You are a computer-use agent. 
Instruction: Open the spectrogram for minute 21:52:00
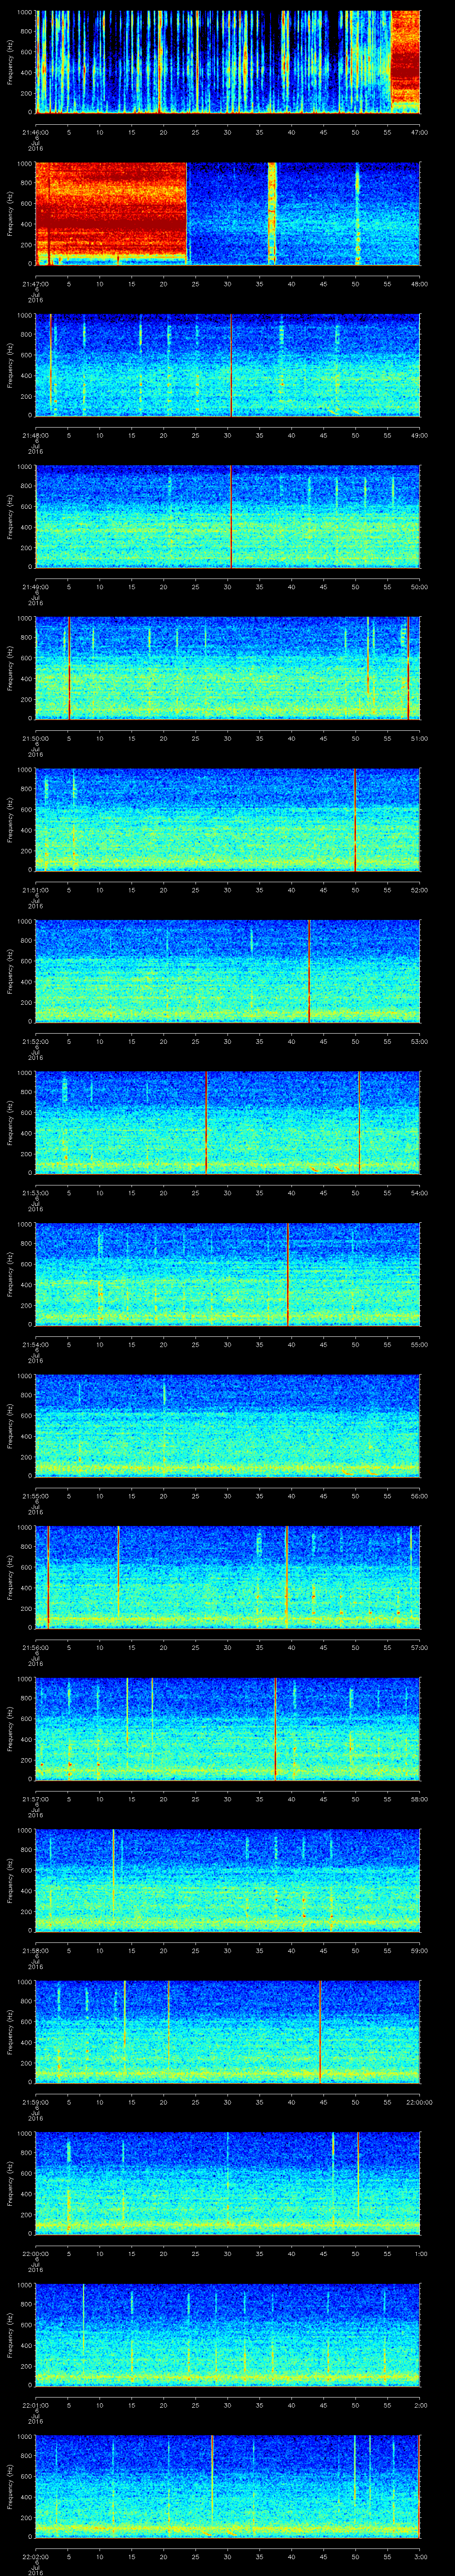(228, 972)
